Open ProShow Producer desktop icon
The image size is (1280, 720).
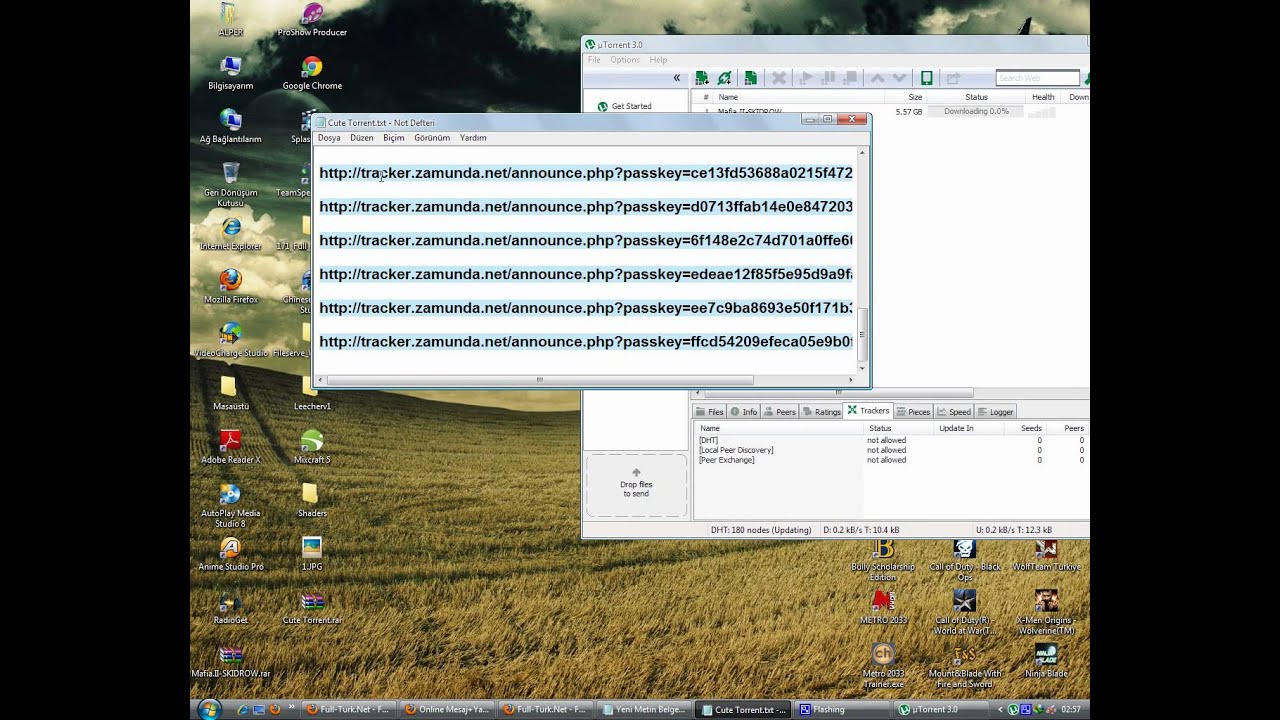coord(312,19)
